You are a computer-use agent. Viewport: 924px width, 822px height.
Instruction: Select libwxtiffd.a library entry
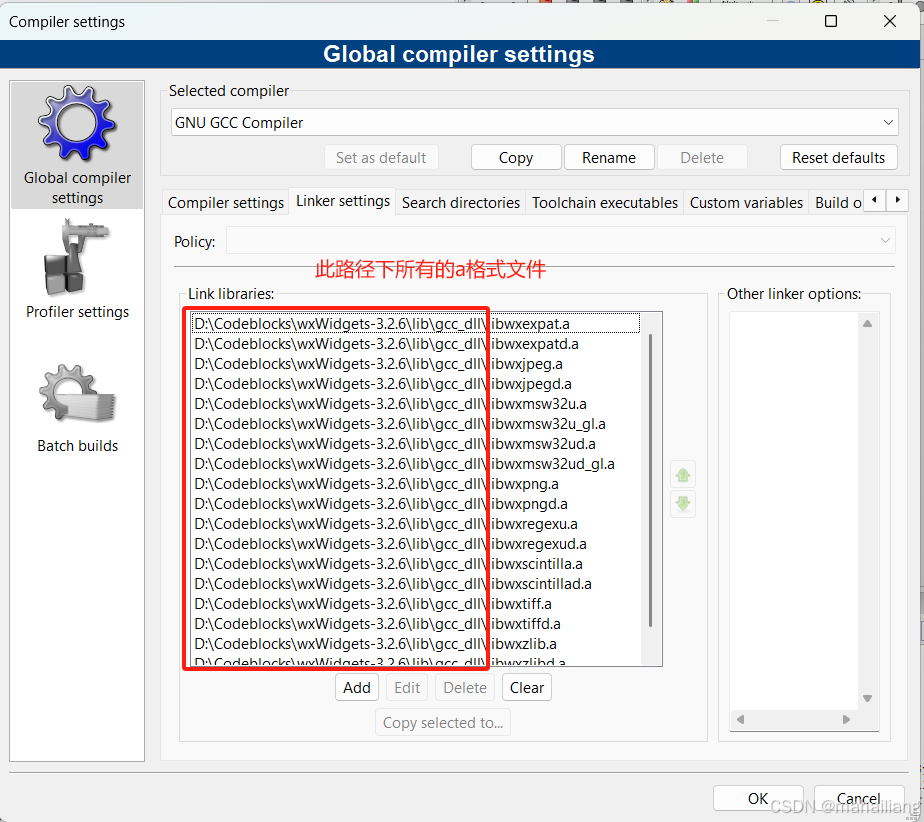coord(415,624)
